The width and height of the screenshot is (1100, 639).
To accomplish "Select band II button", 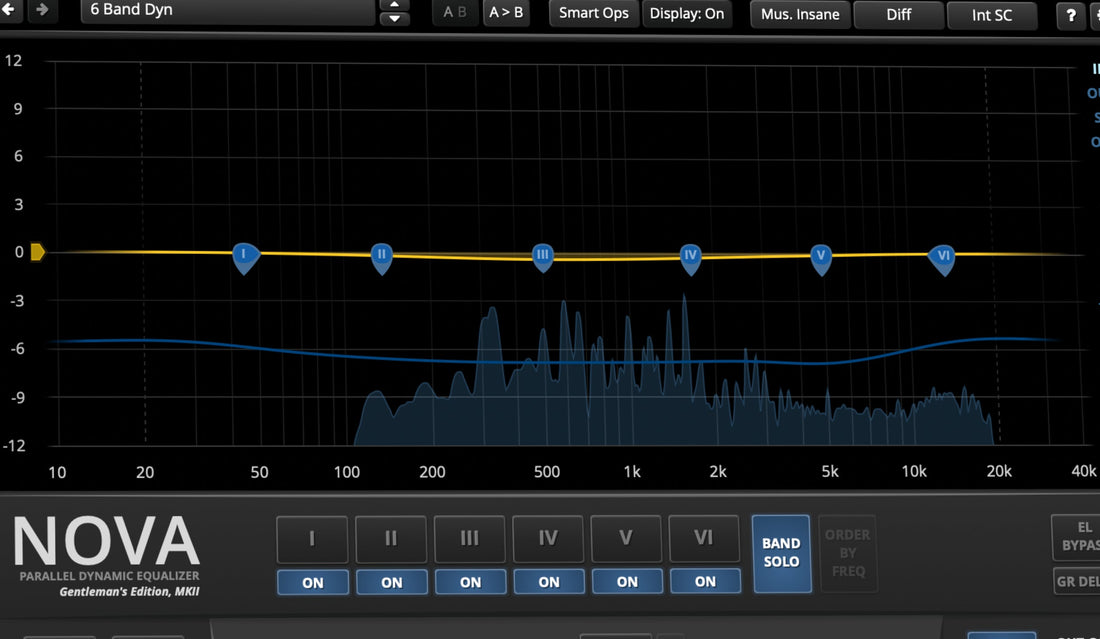I will [x=391, y=539].
